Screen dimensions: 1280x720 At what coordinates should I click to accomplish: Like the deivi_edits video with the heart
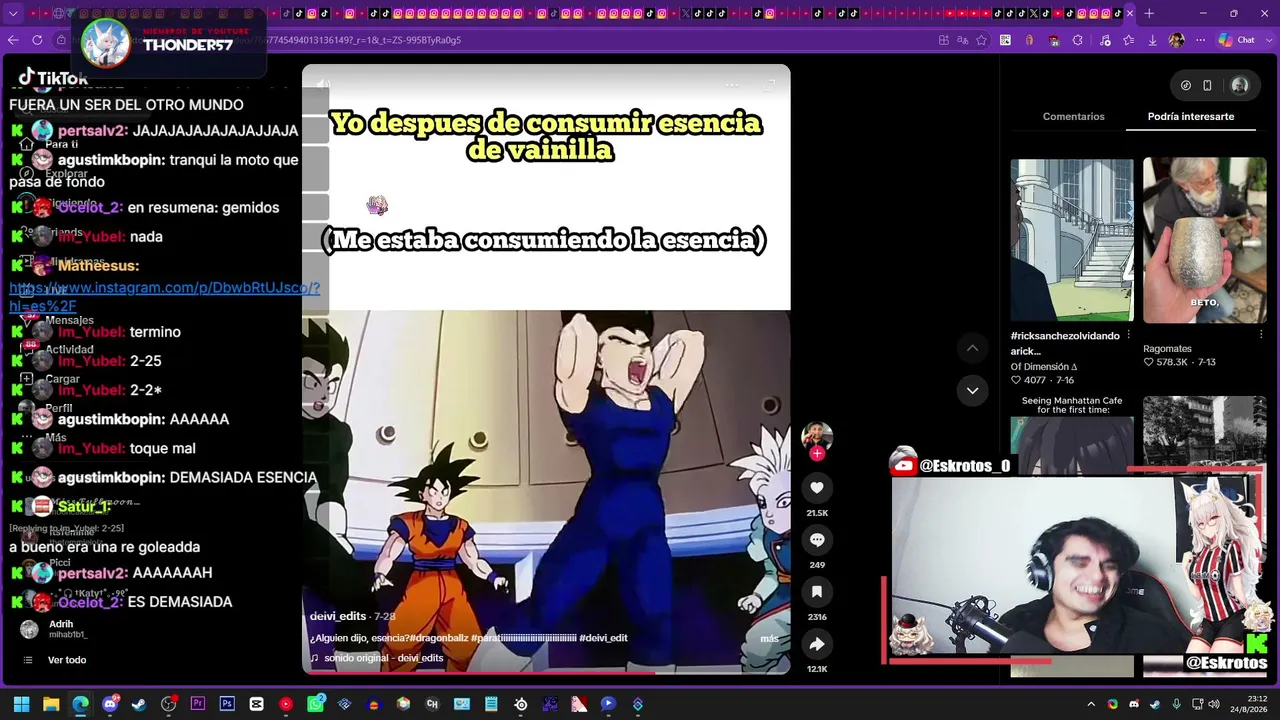(817, 488)
